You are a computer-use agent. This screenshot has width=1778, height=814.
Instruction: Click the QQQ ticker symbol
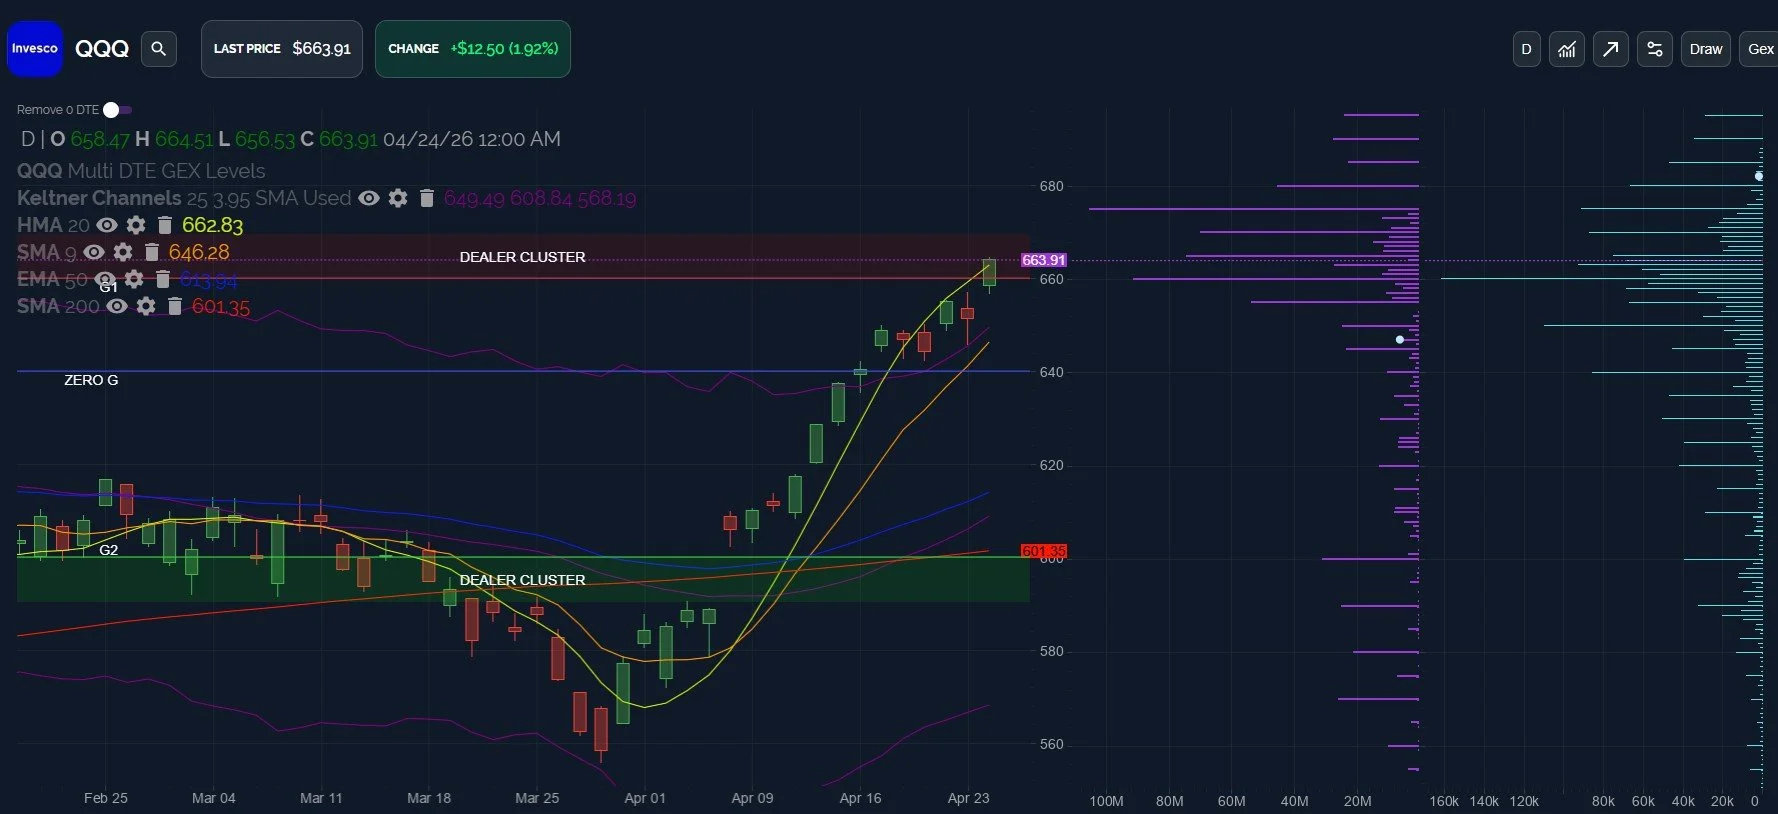pyautogui.click(x=102, y=48)
